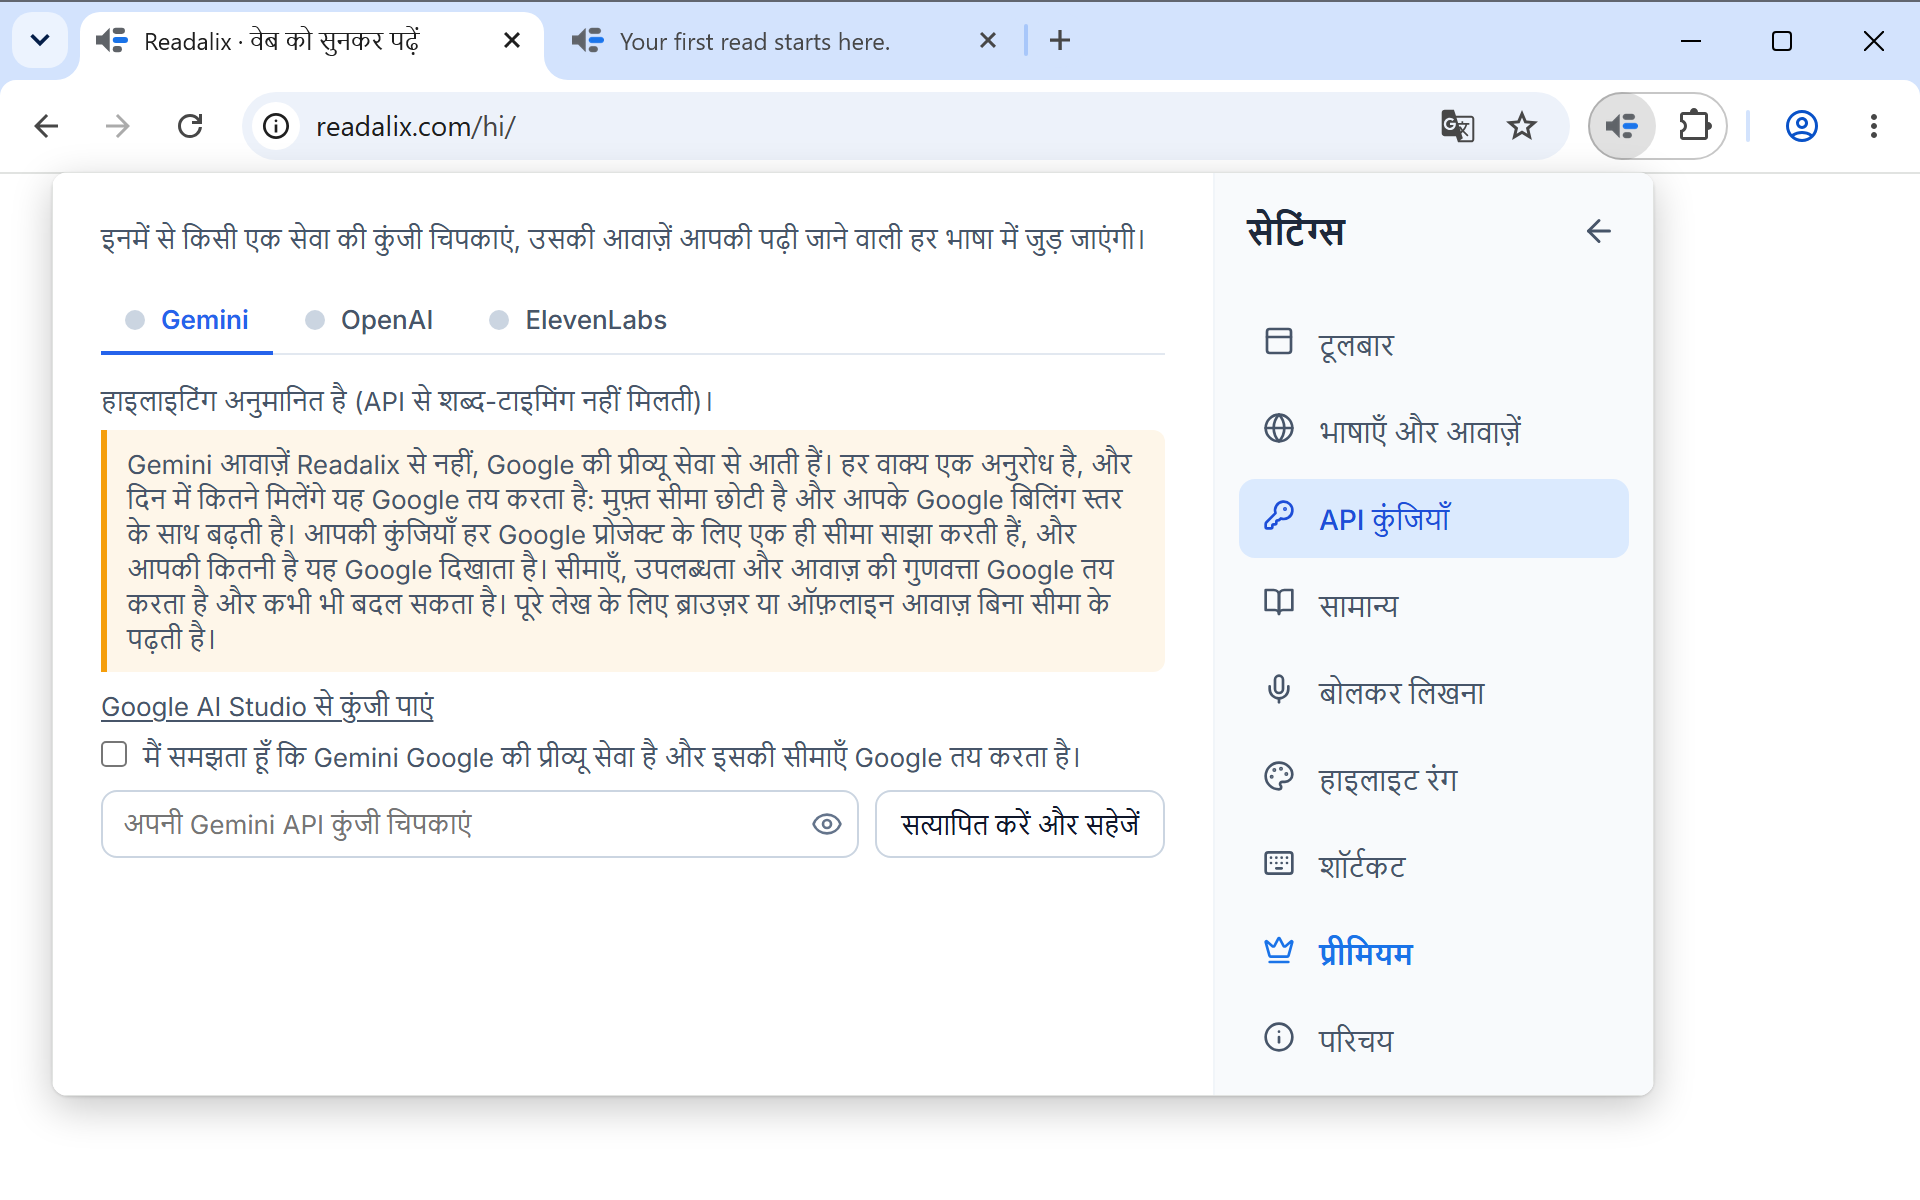The width and height of the screenshot is (1920, 1200).
Task: Check the Gemini Google preview acknowledgement box
Action: point(114,754)
